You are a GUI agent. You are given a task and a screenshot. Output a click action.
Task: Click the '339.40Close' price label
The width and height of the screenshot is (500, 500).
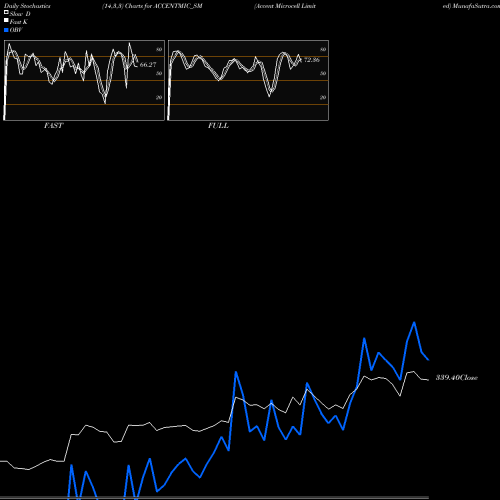pos(457,378)
